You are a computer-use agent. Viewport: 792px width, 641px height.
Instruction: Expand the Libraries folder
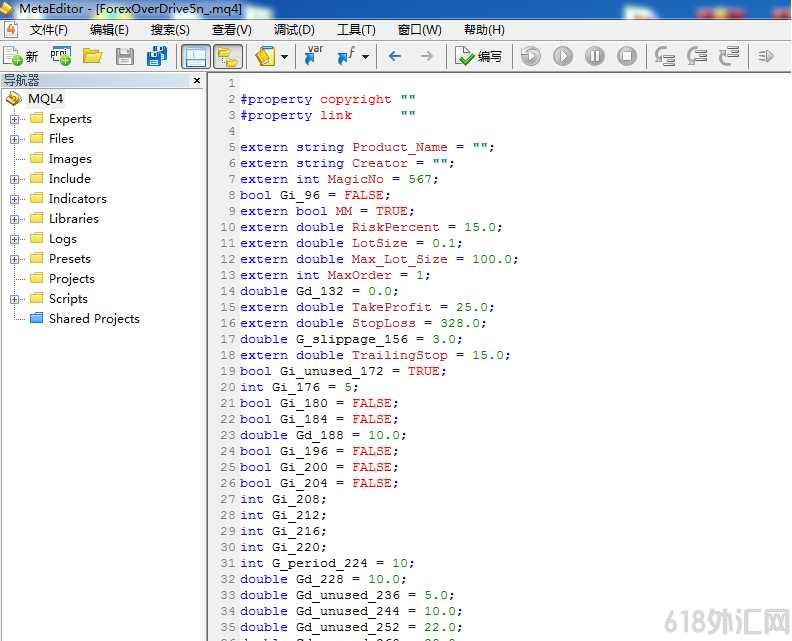14,219
